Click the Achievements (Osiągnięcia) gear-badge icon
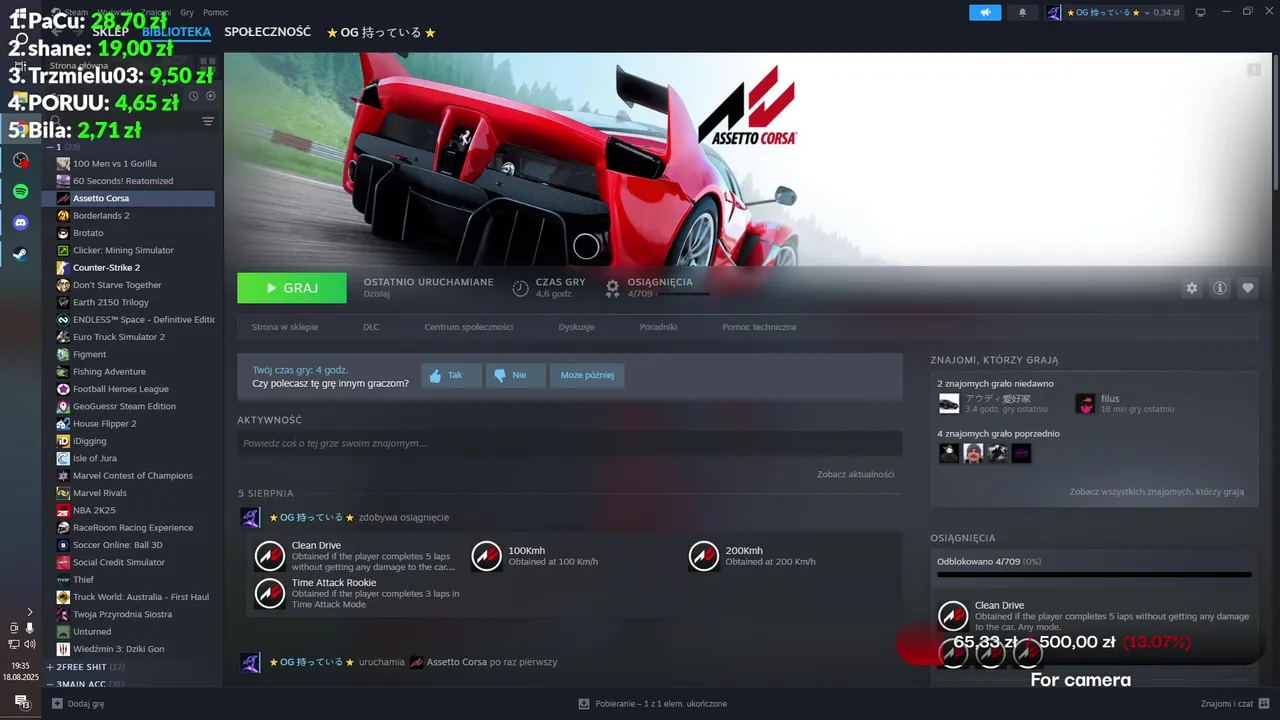The image size is (1280, 720). [x=612, y=288]
